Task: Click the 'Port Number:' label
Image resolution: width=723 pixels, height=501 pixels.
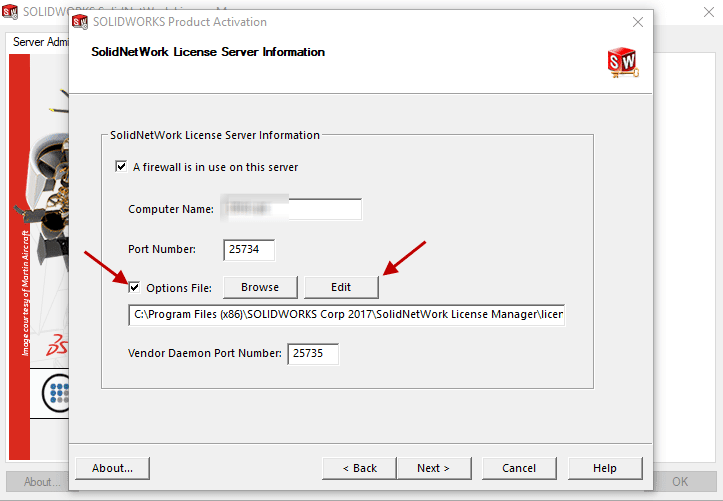Action: [162, 249]
